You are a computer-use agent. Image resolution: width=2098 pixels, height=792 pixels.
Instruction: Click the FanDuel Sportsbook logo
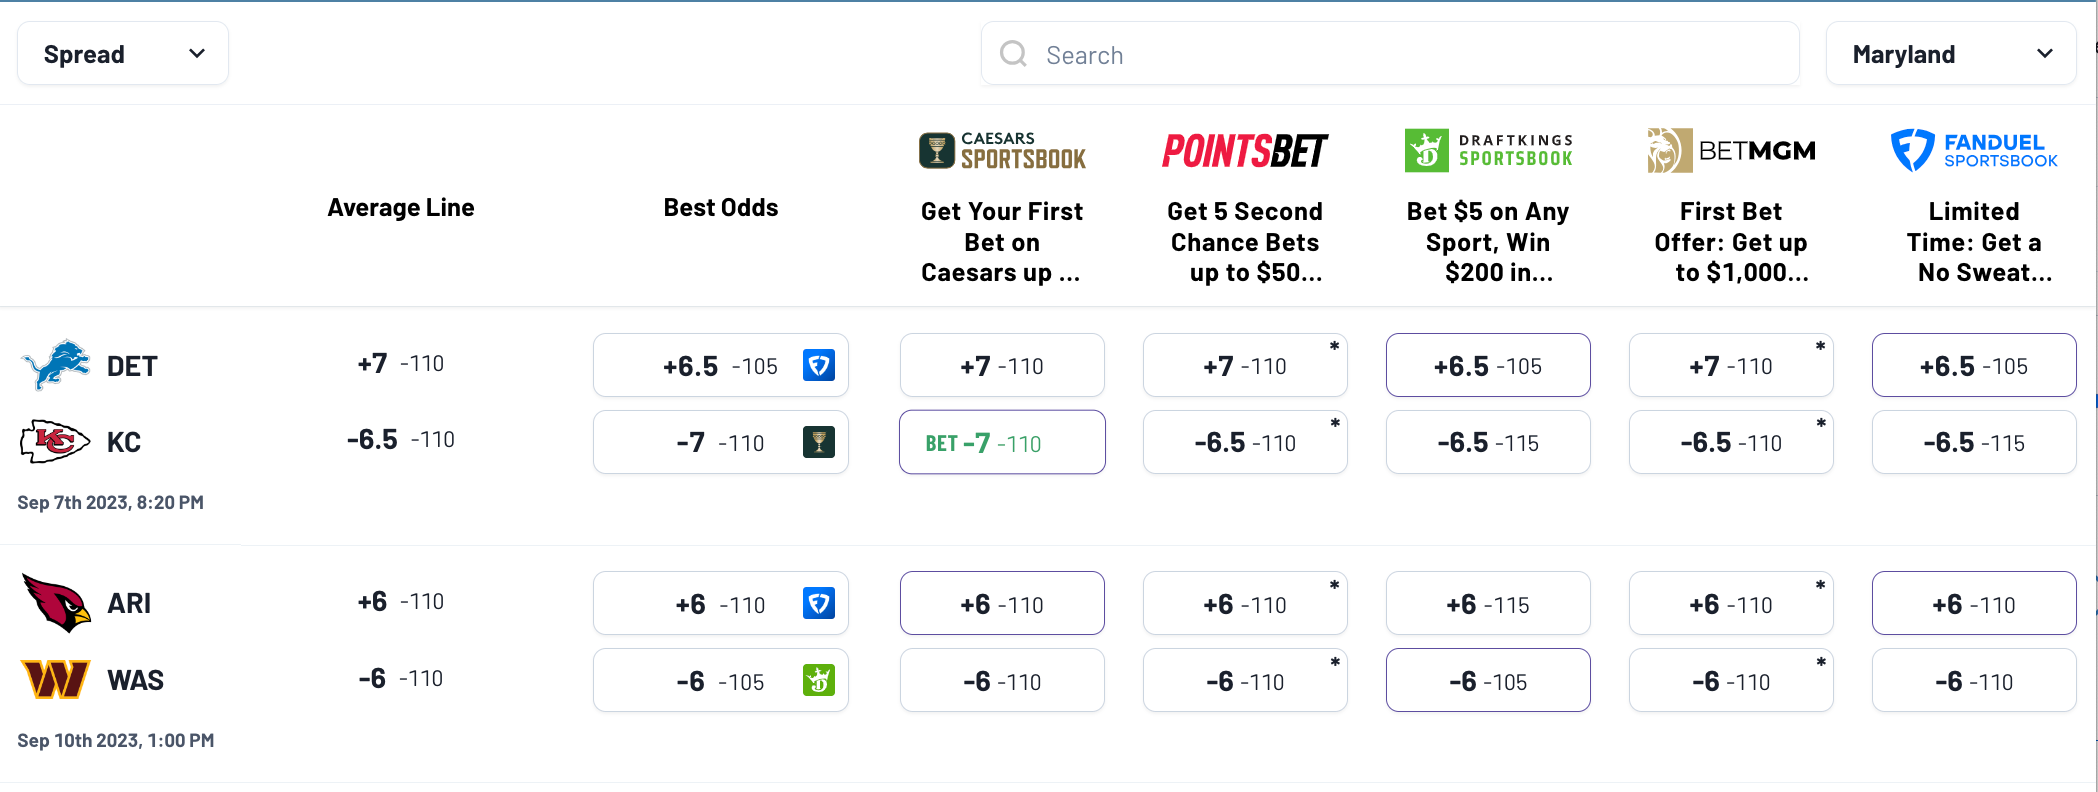[x=1974, y=151]
